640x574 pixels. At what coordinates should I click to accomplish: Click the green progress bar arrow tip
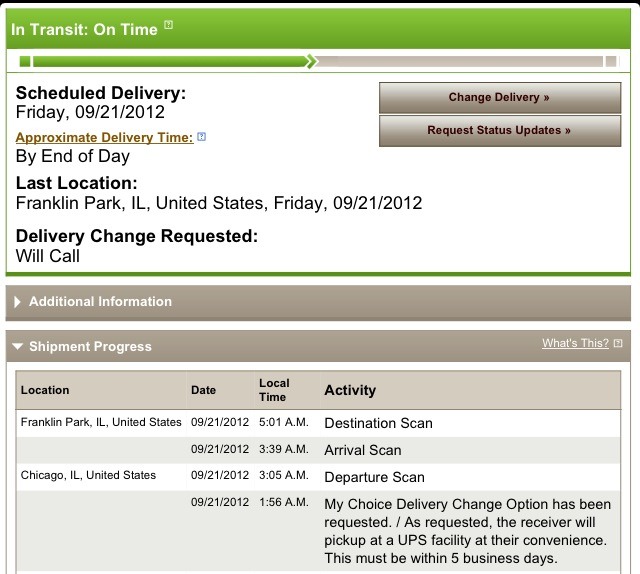point(311,62)
